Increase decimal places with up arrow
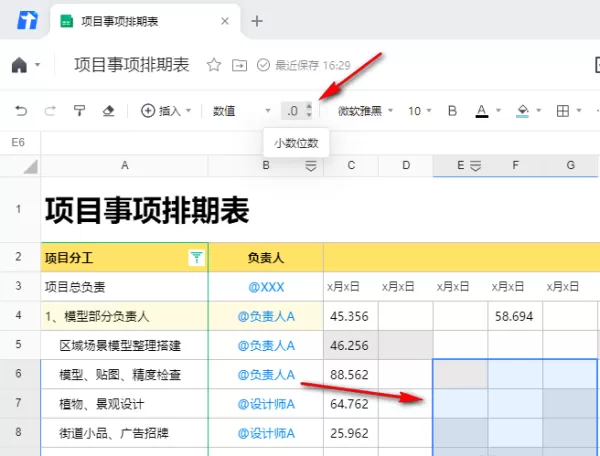Viewport: 600px width, 456px height. click(x=309, y=107)
